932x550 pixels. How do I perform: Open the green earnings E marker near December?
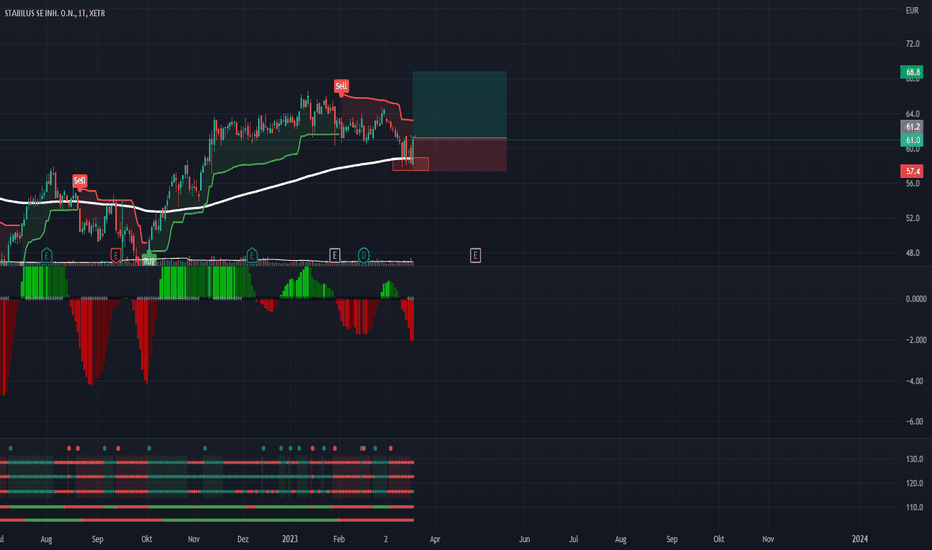tap(251, 256)
